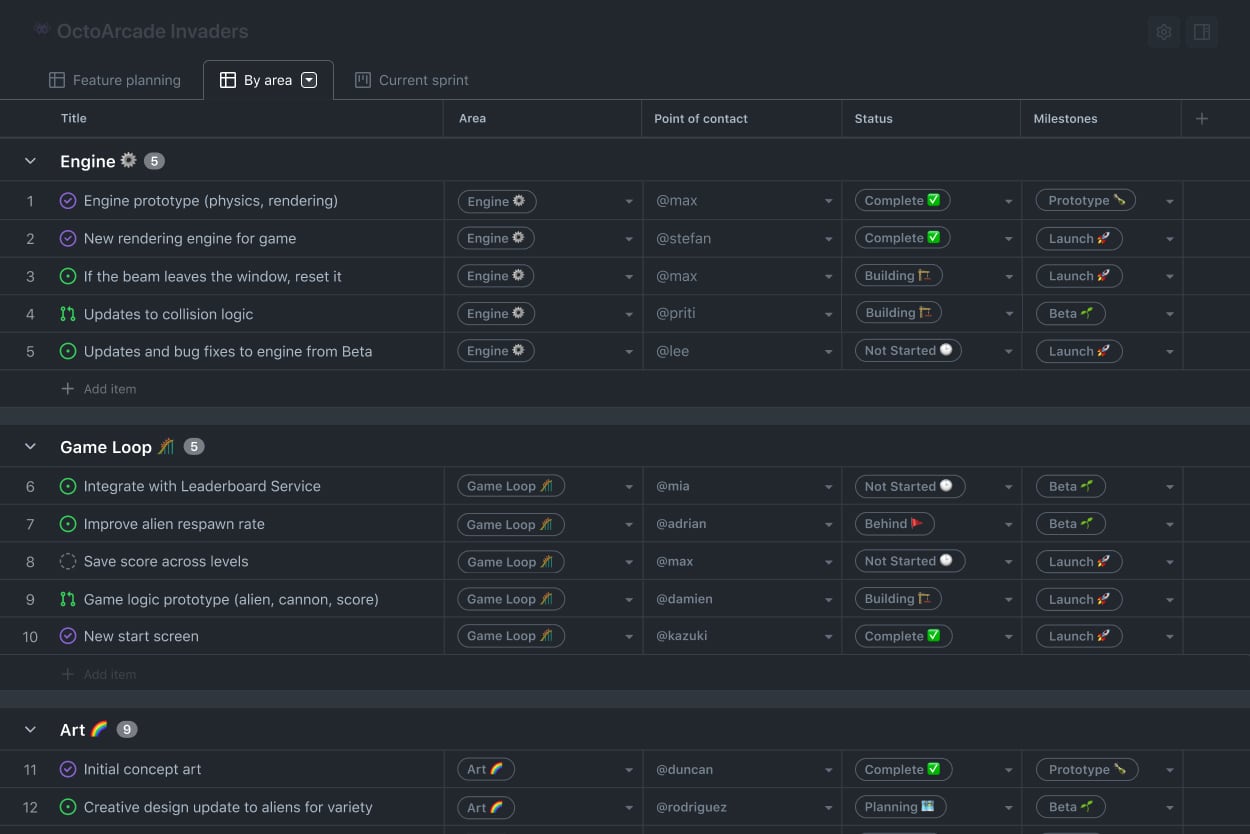1250x834 pixels.
Task: Collapse the Art group chevron
Action: 28,729
